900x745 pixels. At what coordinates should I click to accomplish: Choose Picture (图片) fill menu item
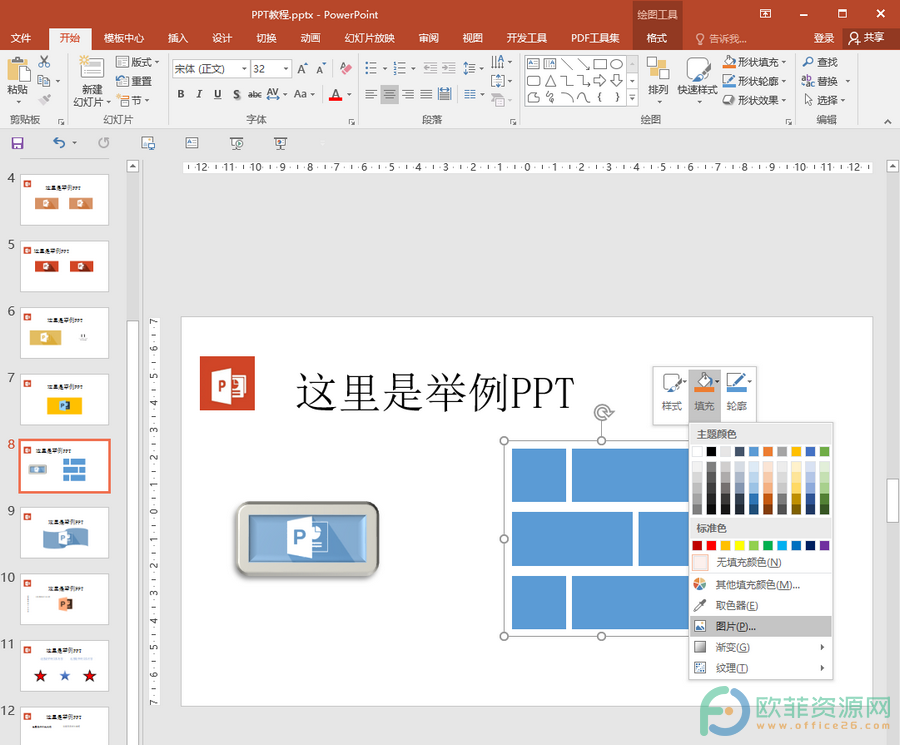pyautogui.click(x=761, y=626)
